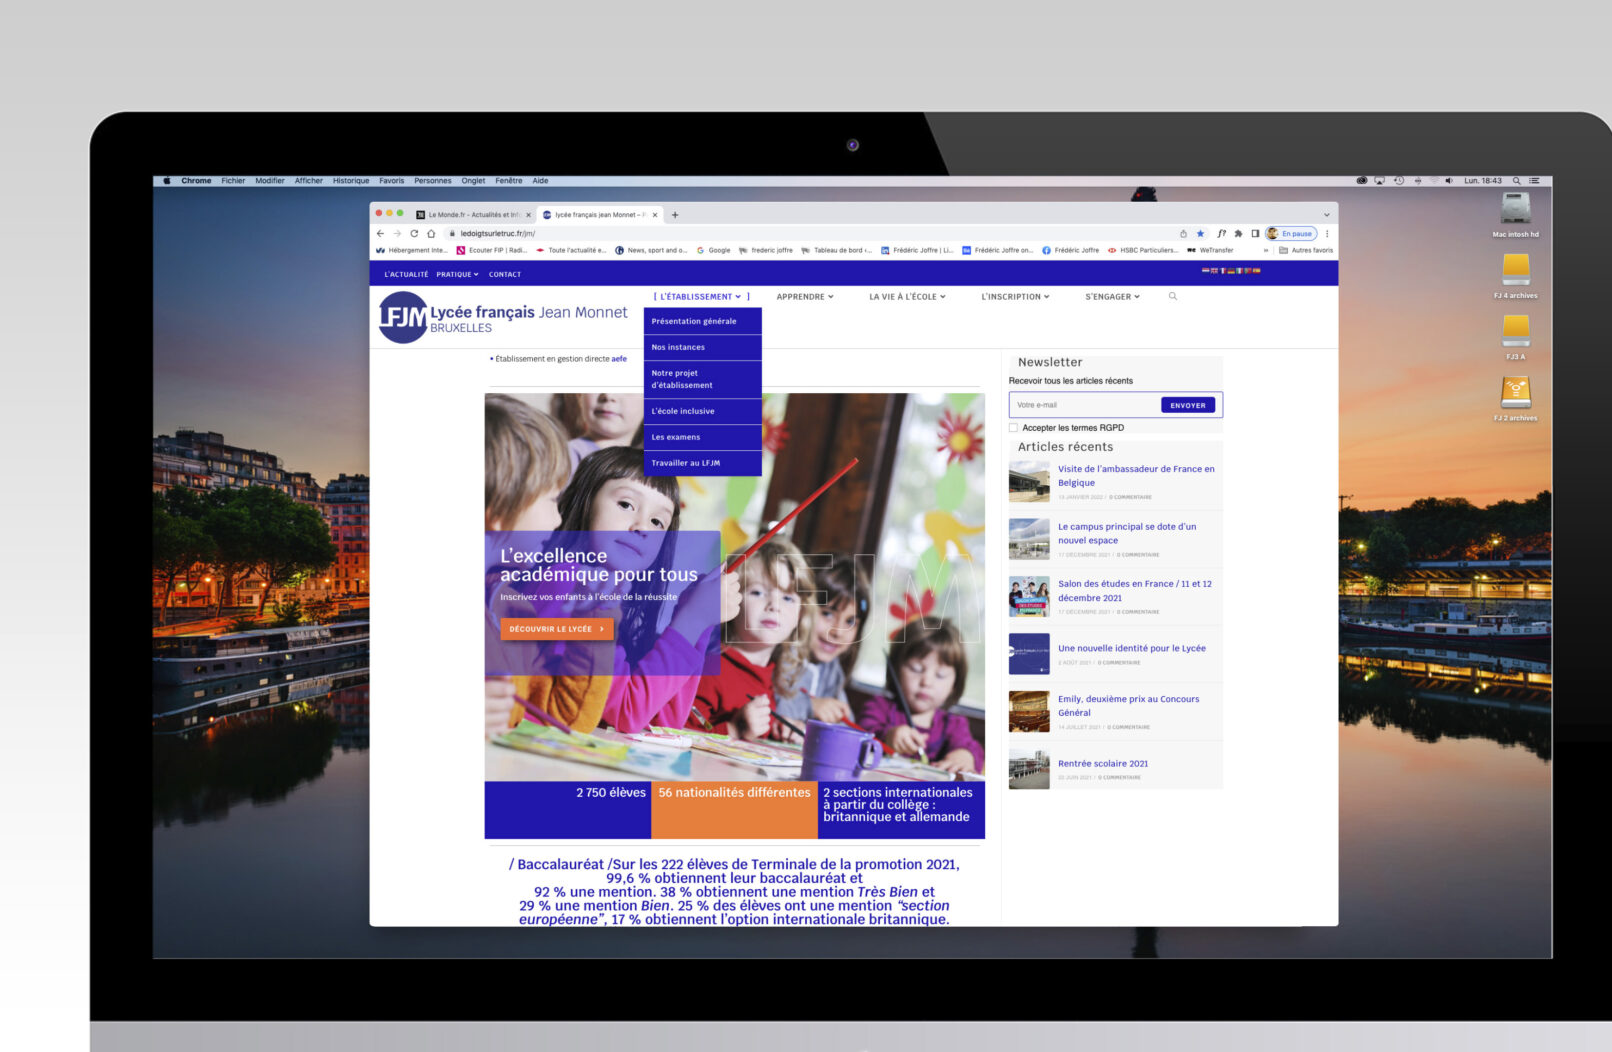Viewport: 1612px width, 1052px height.
Task: Select Présentation générale menu item
Action: pyautogui.click(x=694, y=321)
